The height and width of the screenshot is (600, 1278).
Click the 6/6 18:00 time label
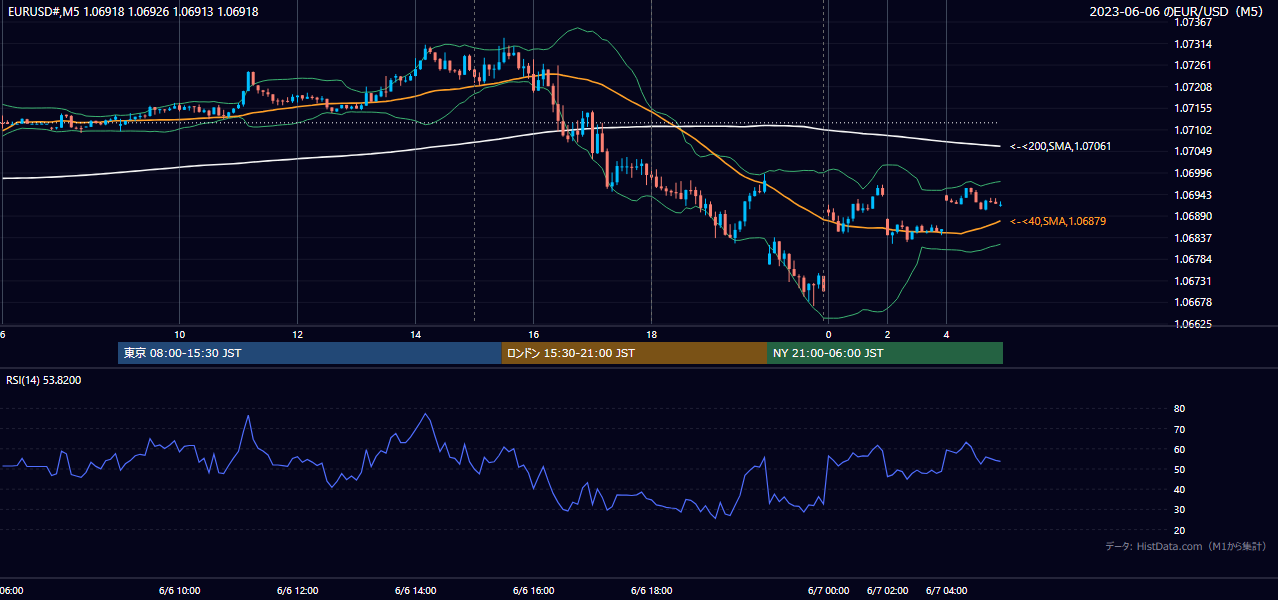(x=652, y=591)
